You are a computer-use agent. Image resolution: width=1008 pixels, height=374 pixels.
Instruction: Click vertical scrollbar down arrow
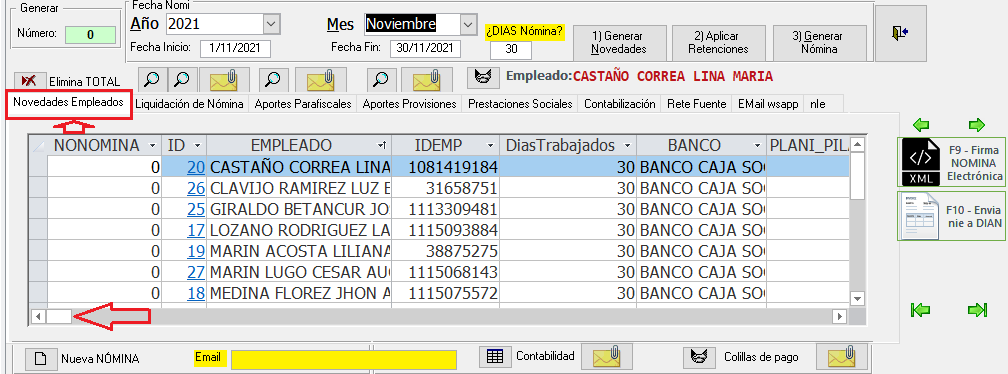(x=857, y=299)
